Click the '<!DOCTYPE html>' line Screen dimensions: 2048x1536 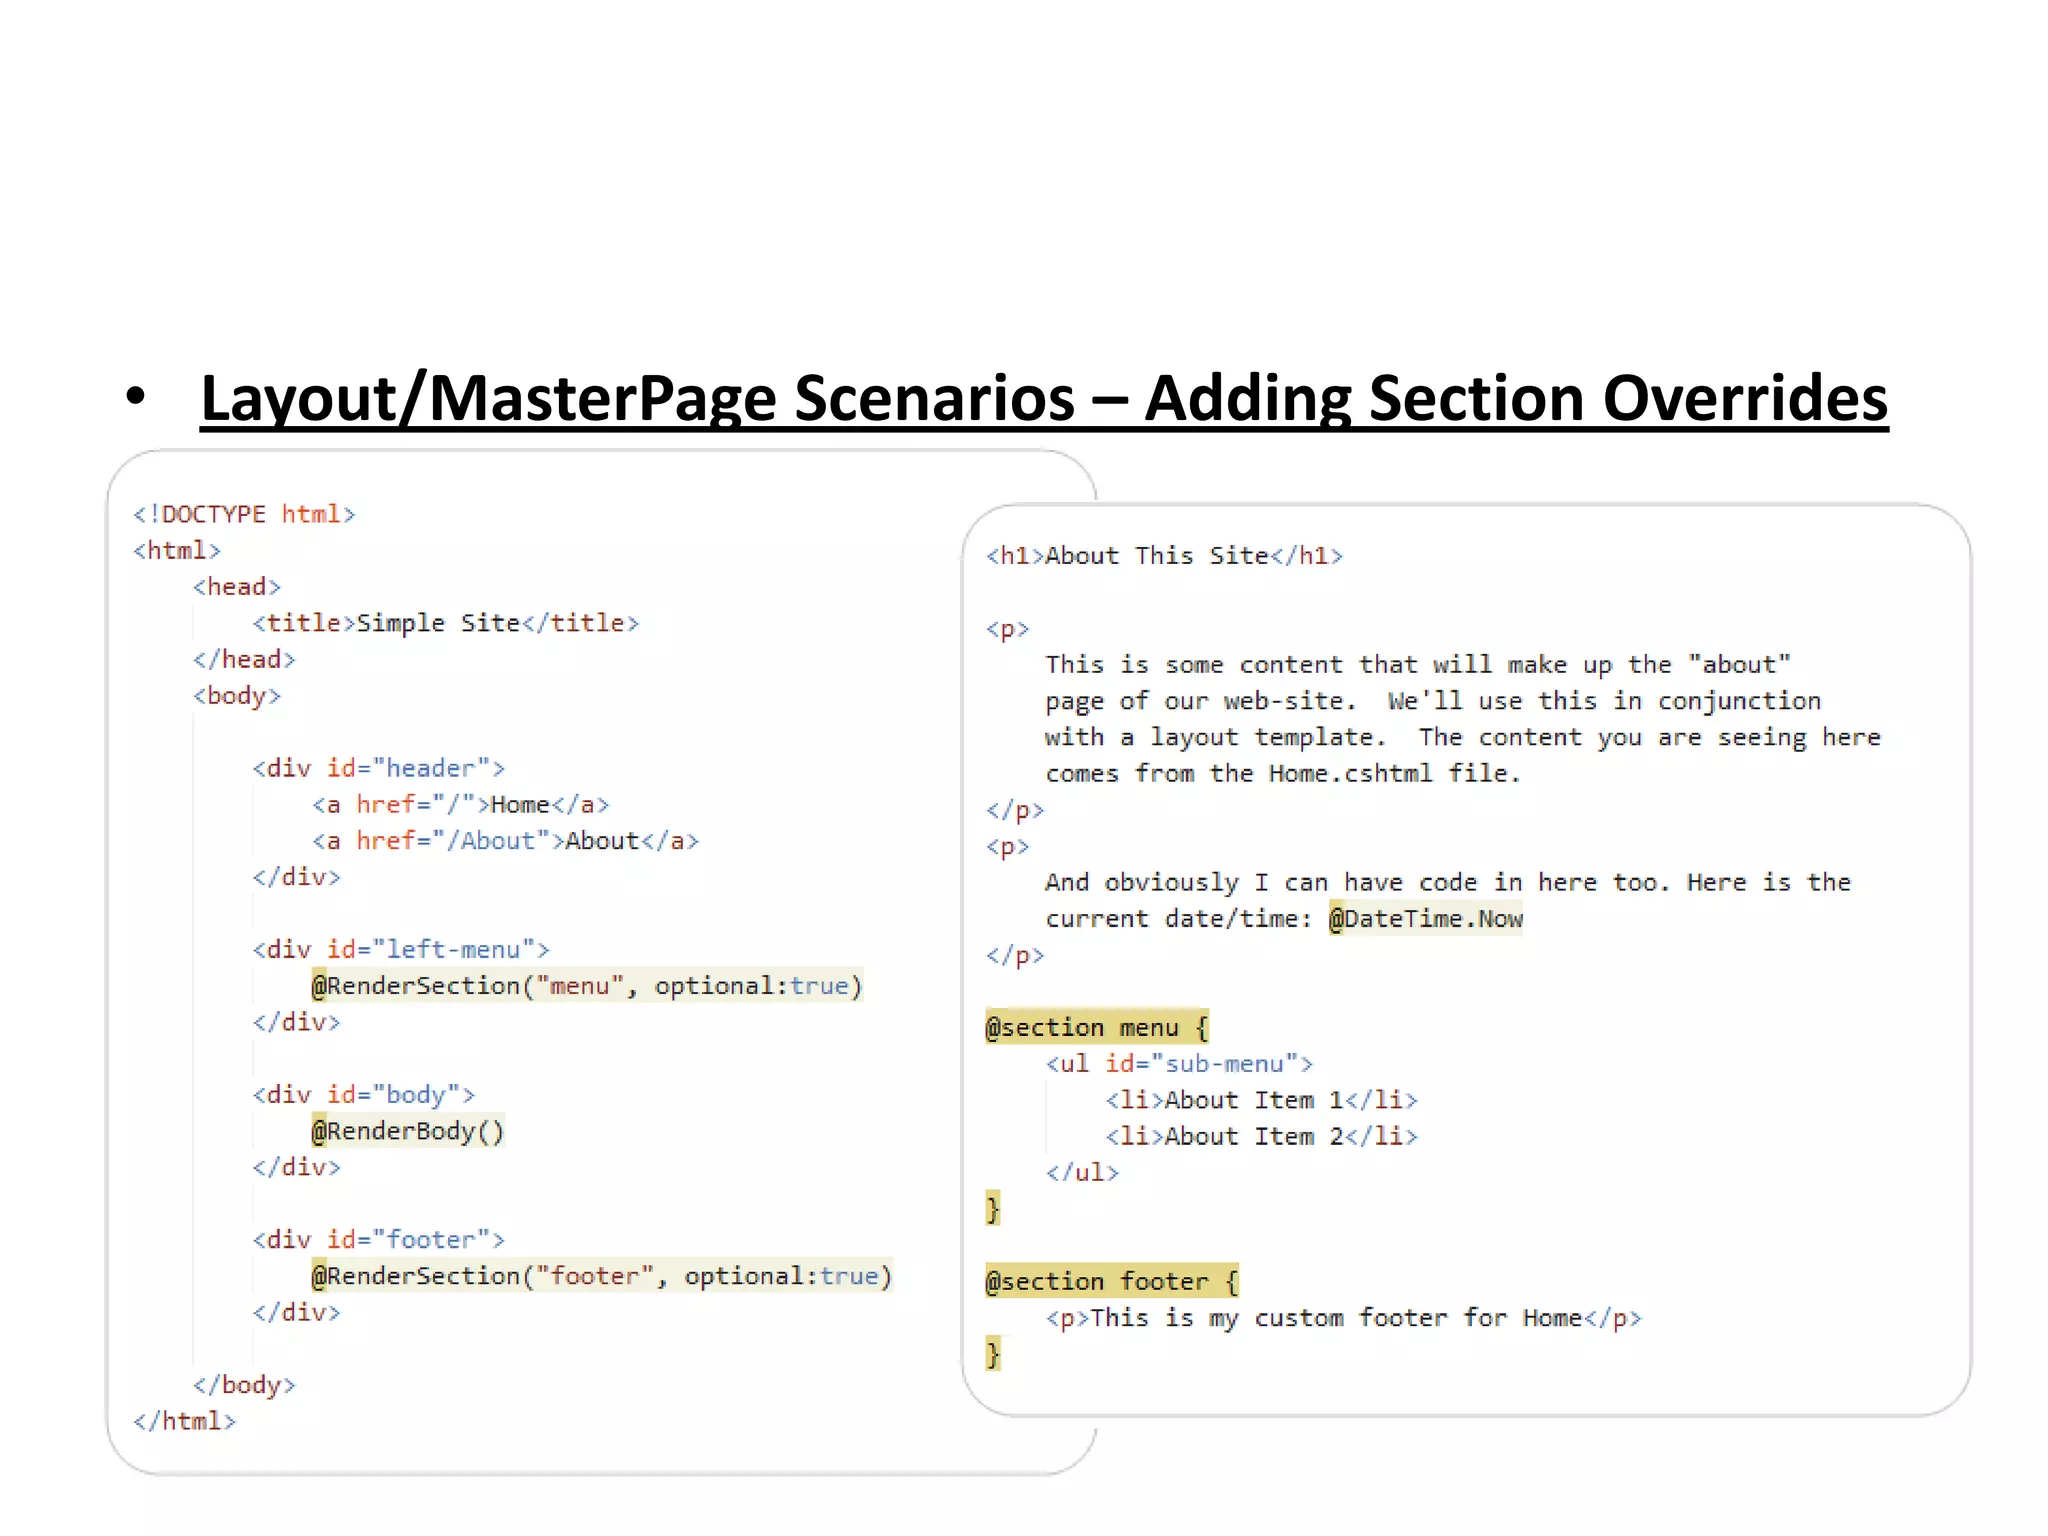point(244,514)
